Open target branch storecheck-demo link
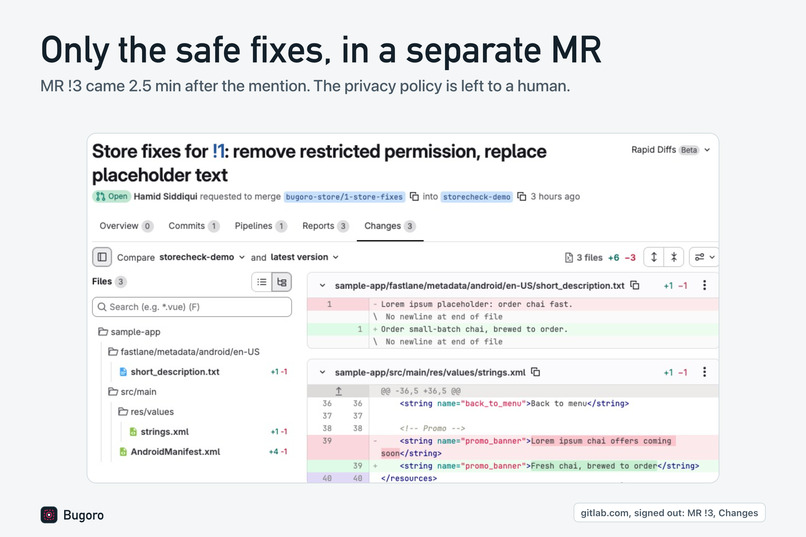This screenshot has width=806, height=537. 477,197
